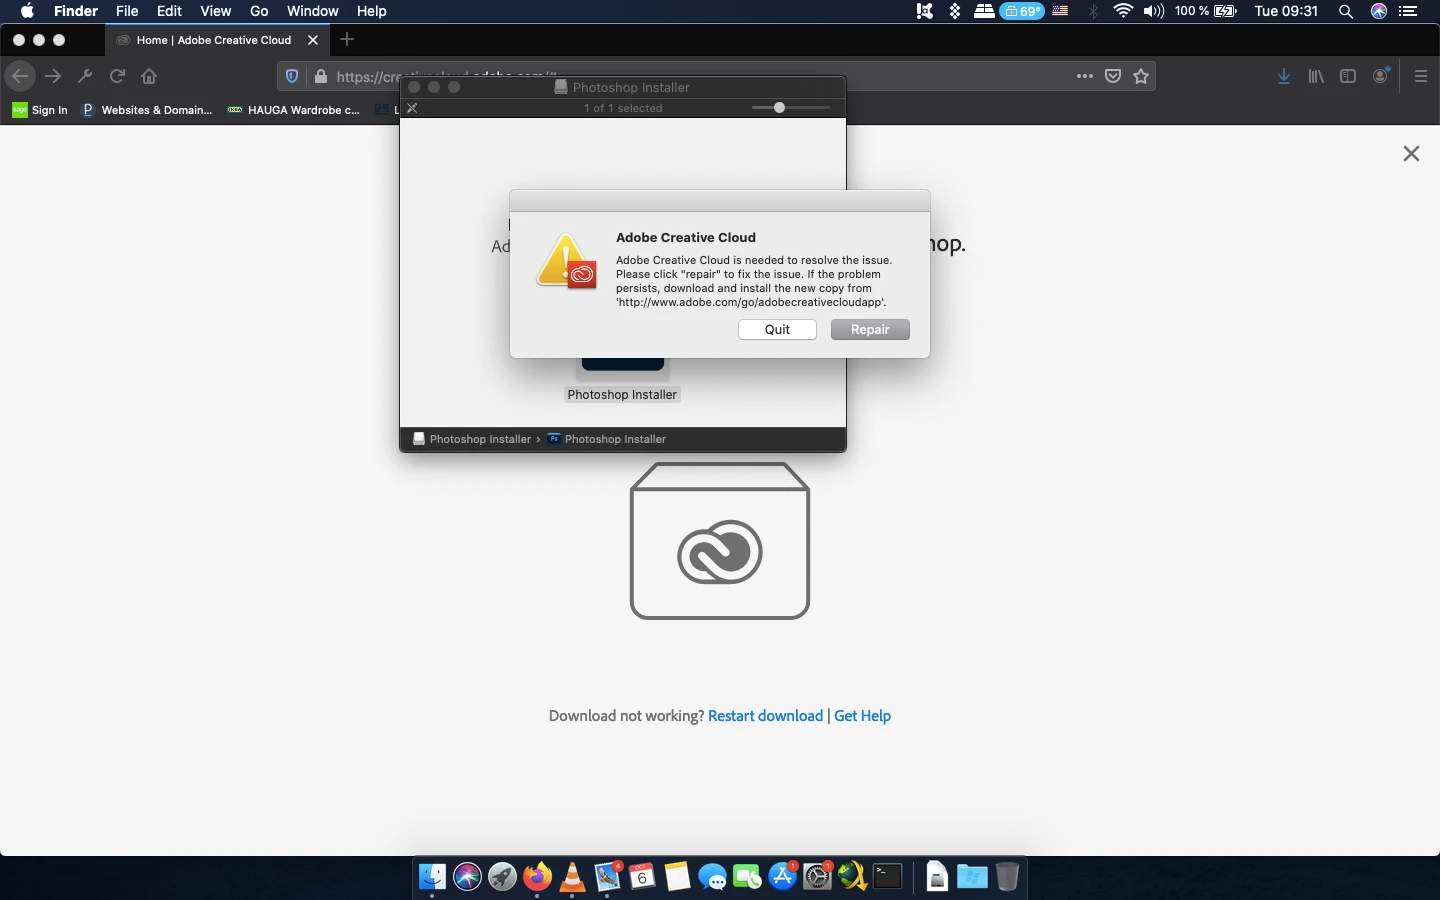Select the Home | Adobe Creative Cloud tab
The height and width of the screenshot is (900, 1440).
click(x=215, y=40)
